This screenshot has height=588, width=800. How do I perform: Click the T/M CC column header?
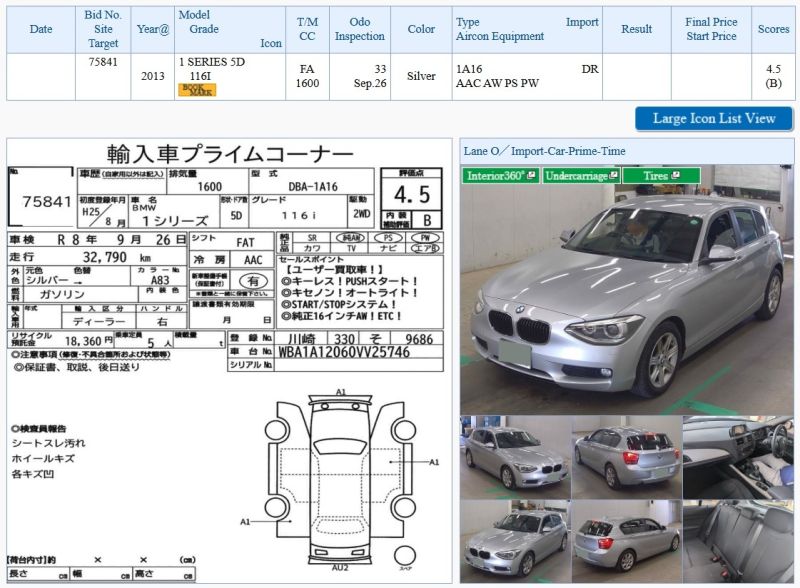307,30
